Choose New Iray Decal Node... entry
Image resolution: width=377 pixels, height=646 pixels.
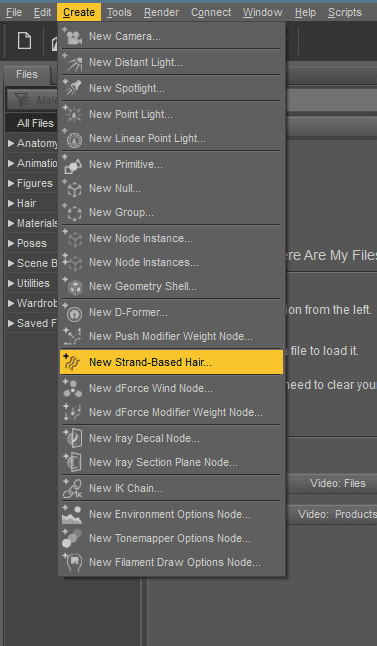[171, 438]
